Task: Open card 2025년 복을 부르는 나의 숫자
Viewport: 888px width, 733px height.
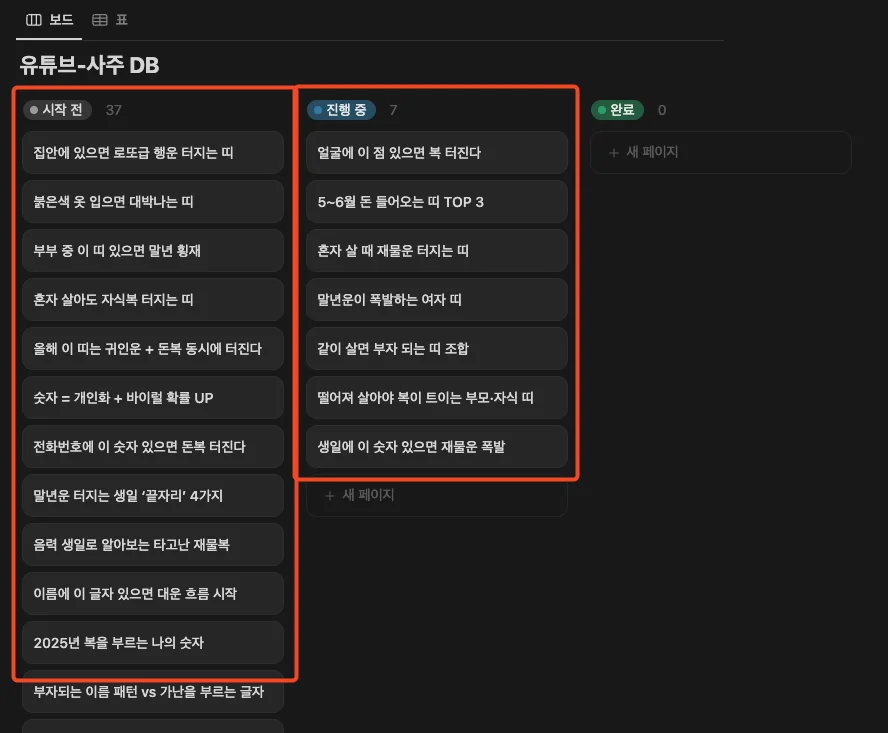Action: [153, 642]
